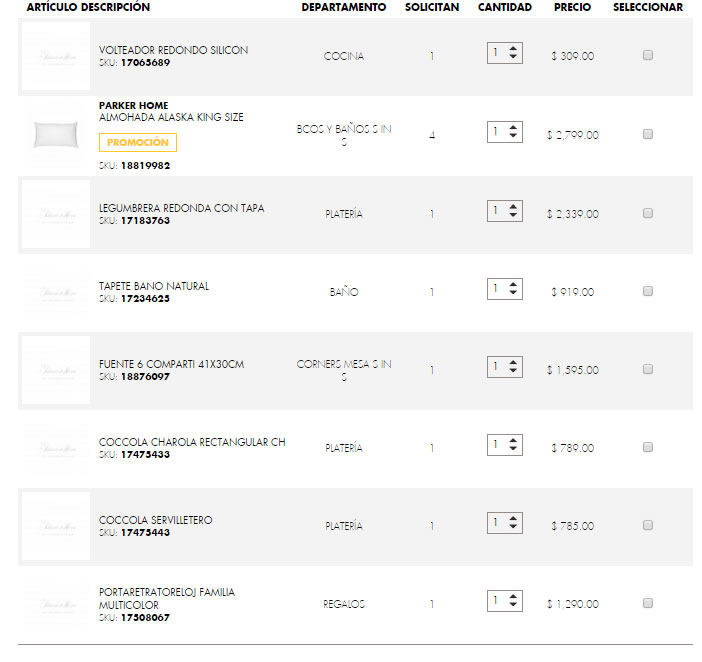Click the Coccola Servilletero image placeholder

(56, 525)
